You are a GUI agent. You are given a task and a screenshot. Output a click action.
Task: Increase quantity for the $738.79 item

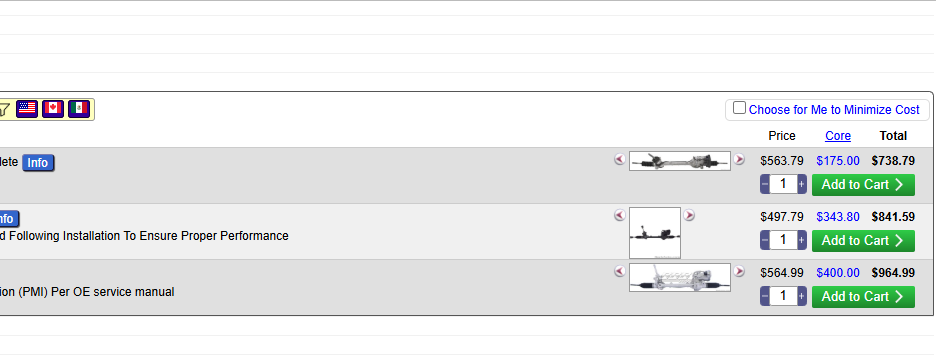pyautogui.click(x=802, y=184)
